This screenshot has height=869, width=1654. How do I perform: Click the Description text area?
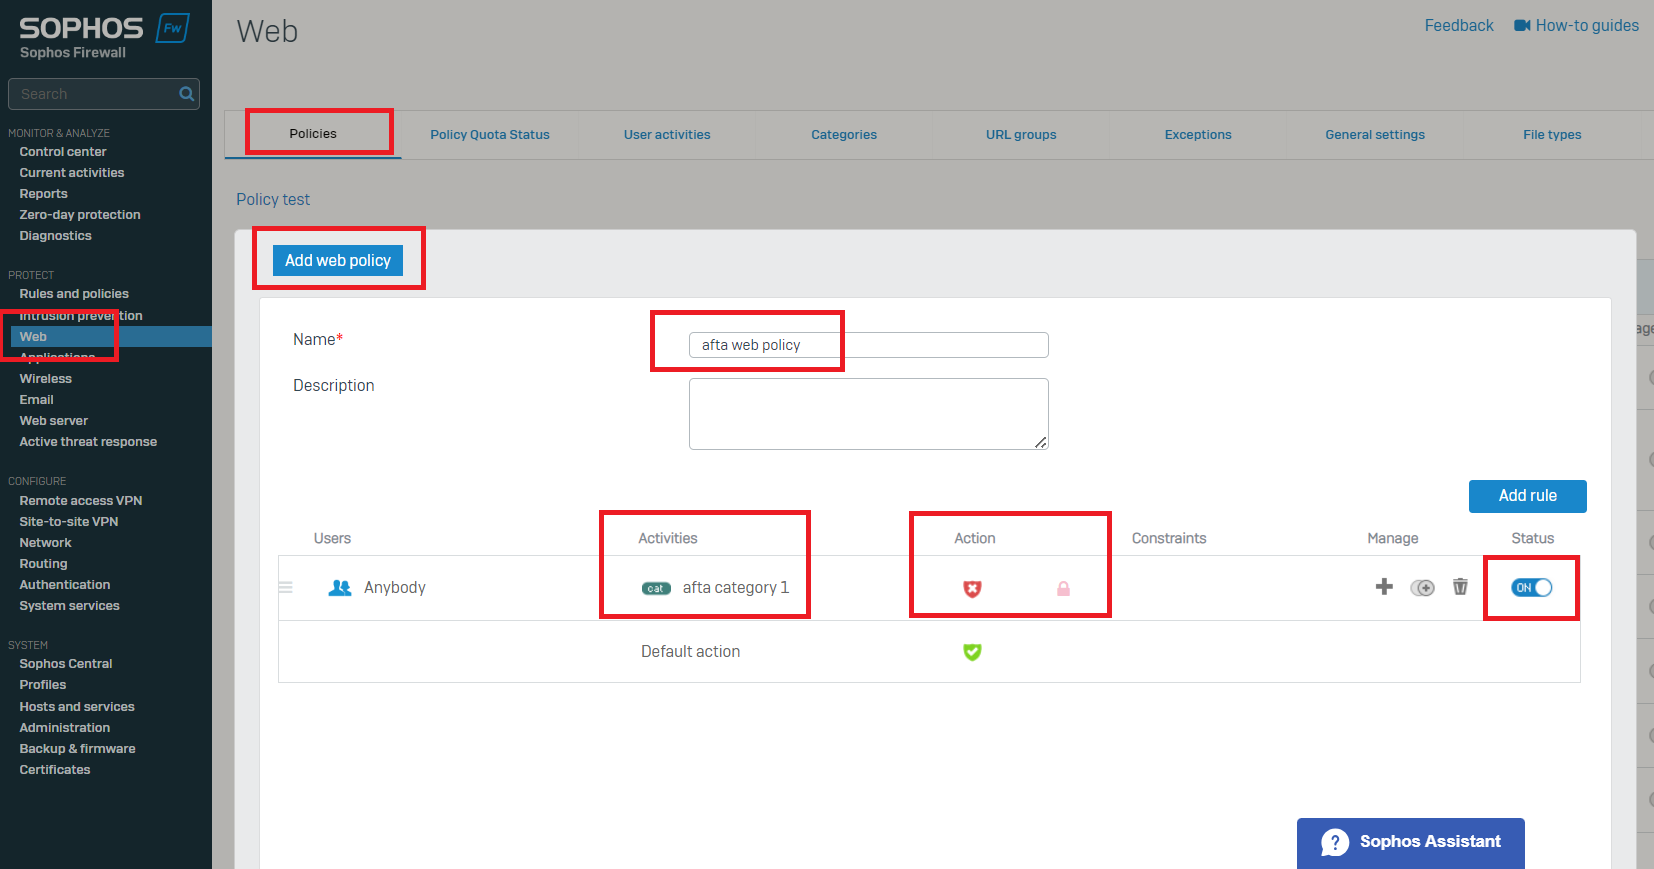(868, 414)
